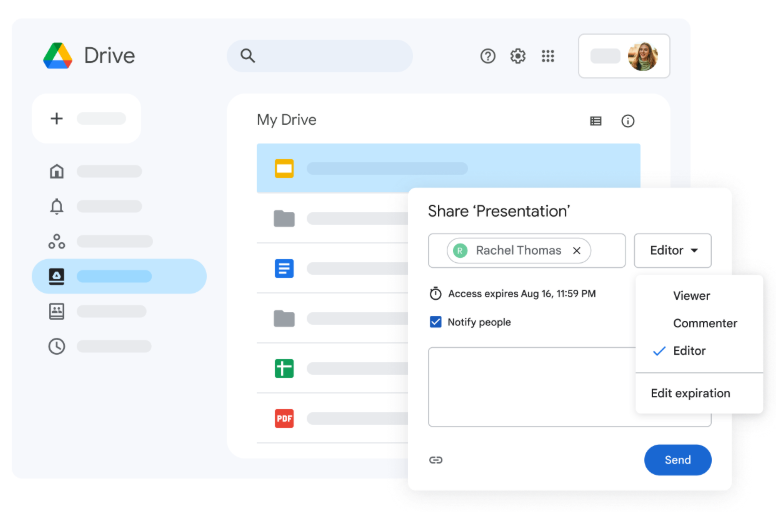
Task: Select the yellow Slides presentation file row
Action: tap(448, 168)
